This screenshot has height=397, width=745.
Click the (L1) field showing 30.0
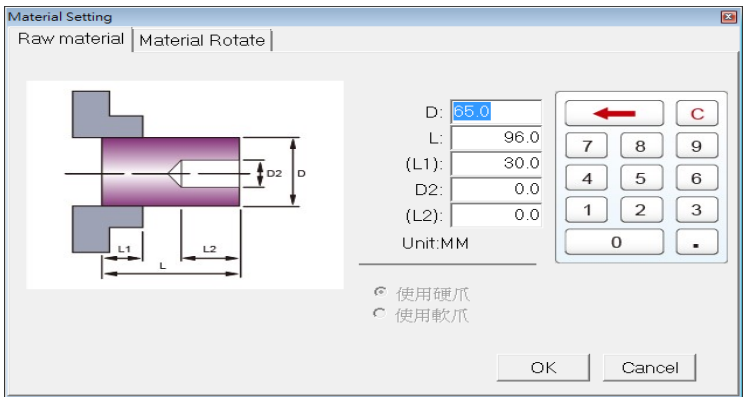(x=496, y=163)
